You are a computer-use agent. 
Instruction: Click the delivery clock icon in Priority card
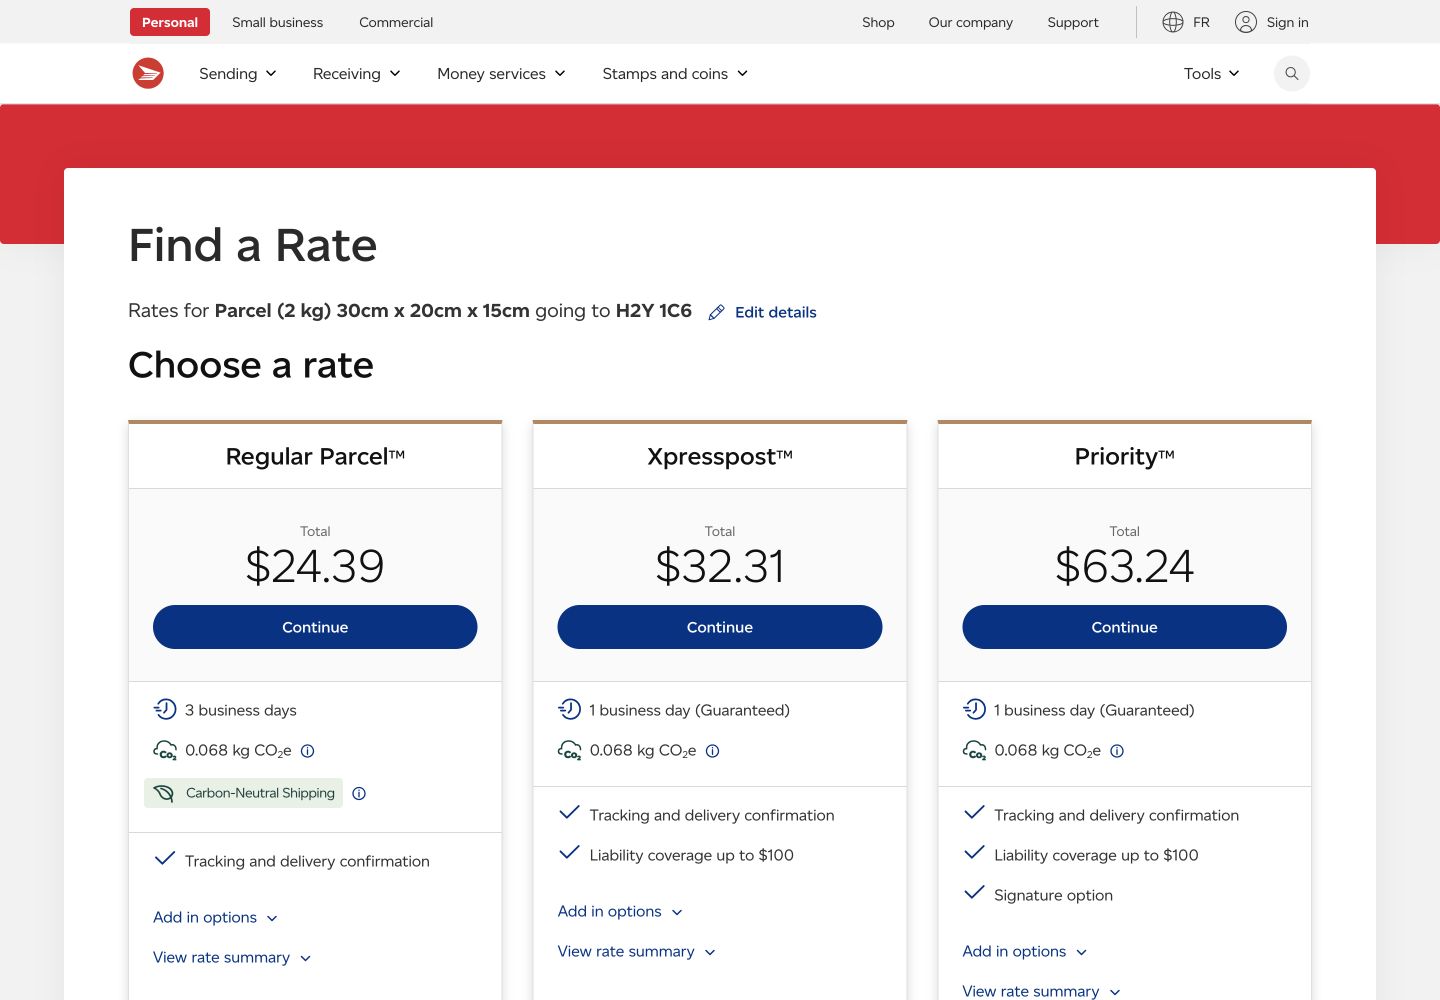coord(974,709)
